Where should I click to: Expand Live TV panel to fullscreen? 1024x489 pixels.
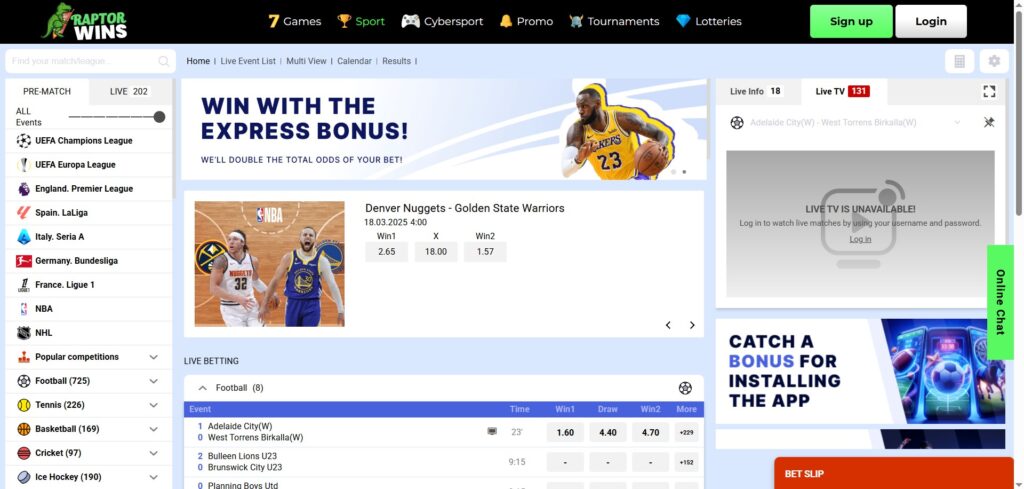tap(989, 91)
